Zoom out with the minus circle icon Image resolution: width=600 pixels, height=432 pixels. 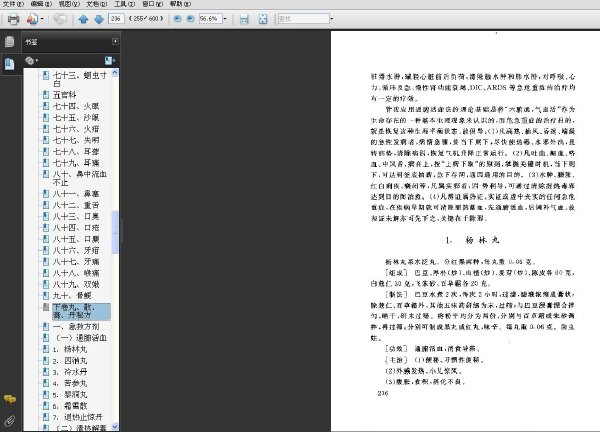pyautogui.click(x=177, y=18)
